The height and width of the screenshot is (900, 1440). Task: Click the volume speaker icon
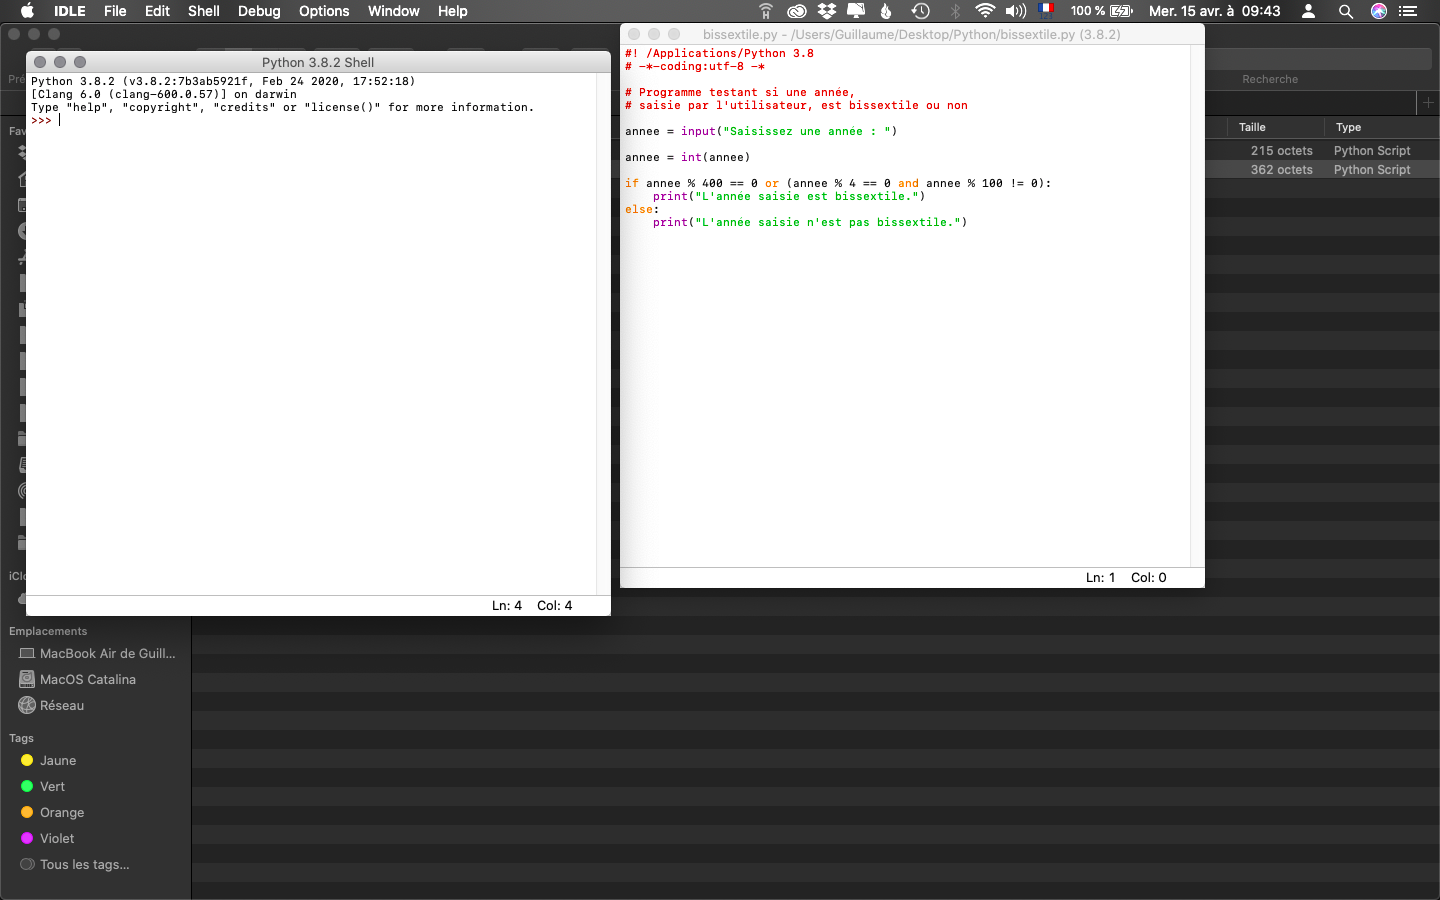(x=1016, y=11)
